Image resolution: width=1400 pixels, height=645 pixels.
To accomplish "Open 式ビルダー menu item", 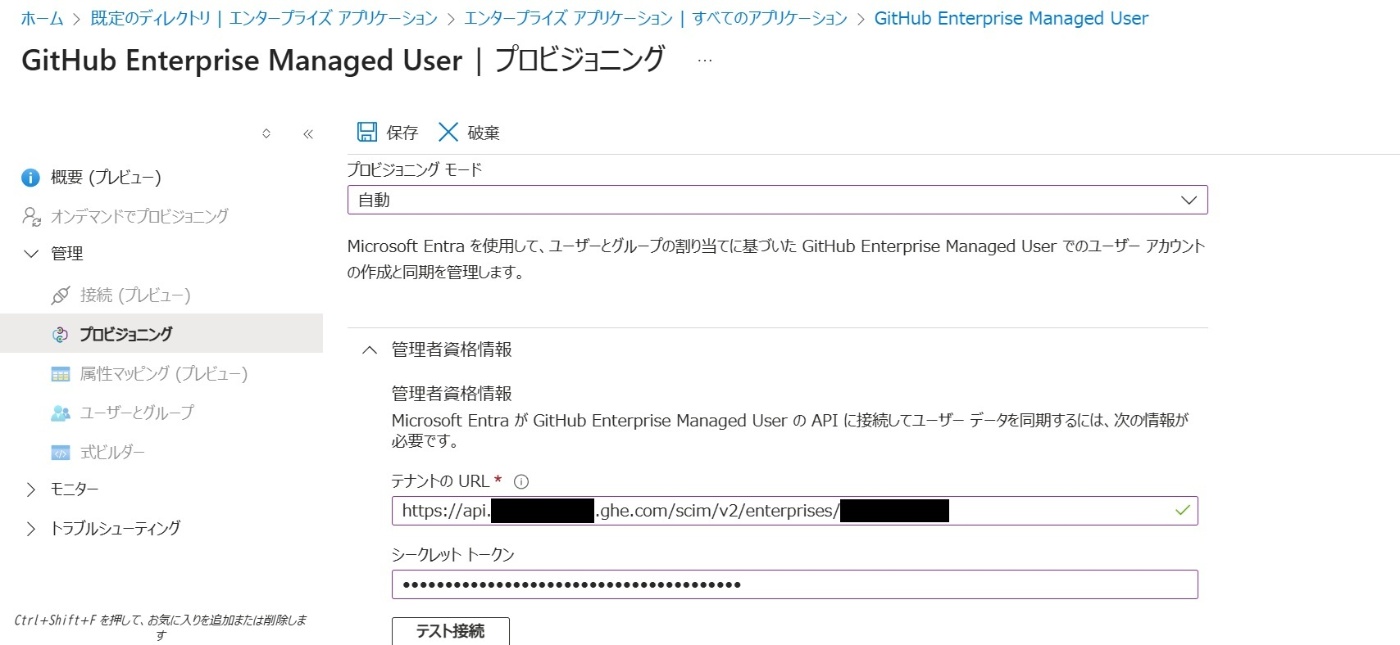I will pos(113,452).
